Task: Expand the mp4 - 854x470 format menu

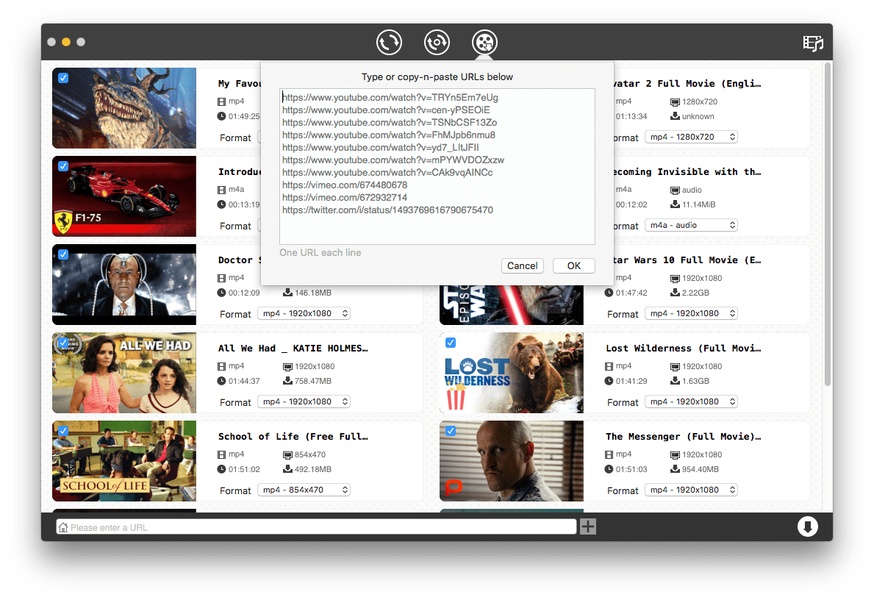Action: point(304,490)
